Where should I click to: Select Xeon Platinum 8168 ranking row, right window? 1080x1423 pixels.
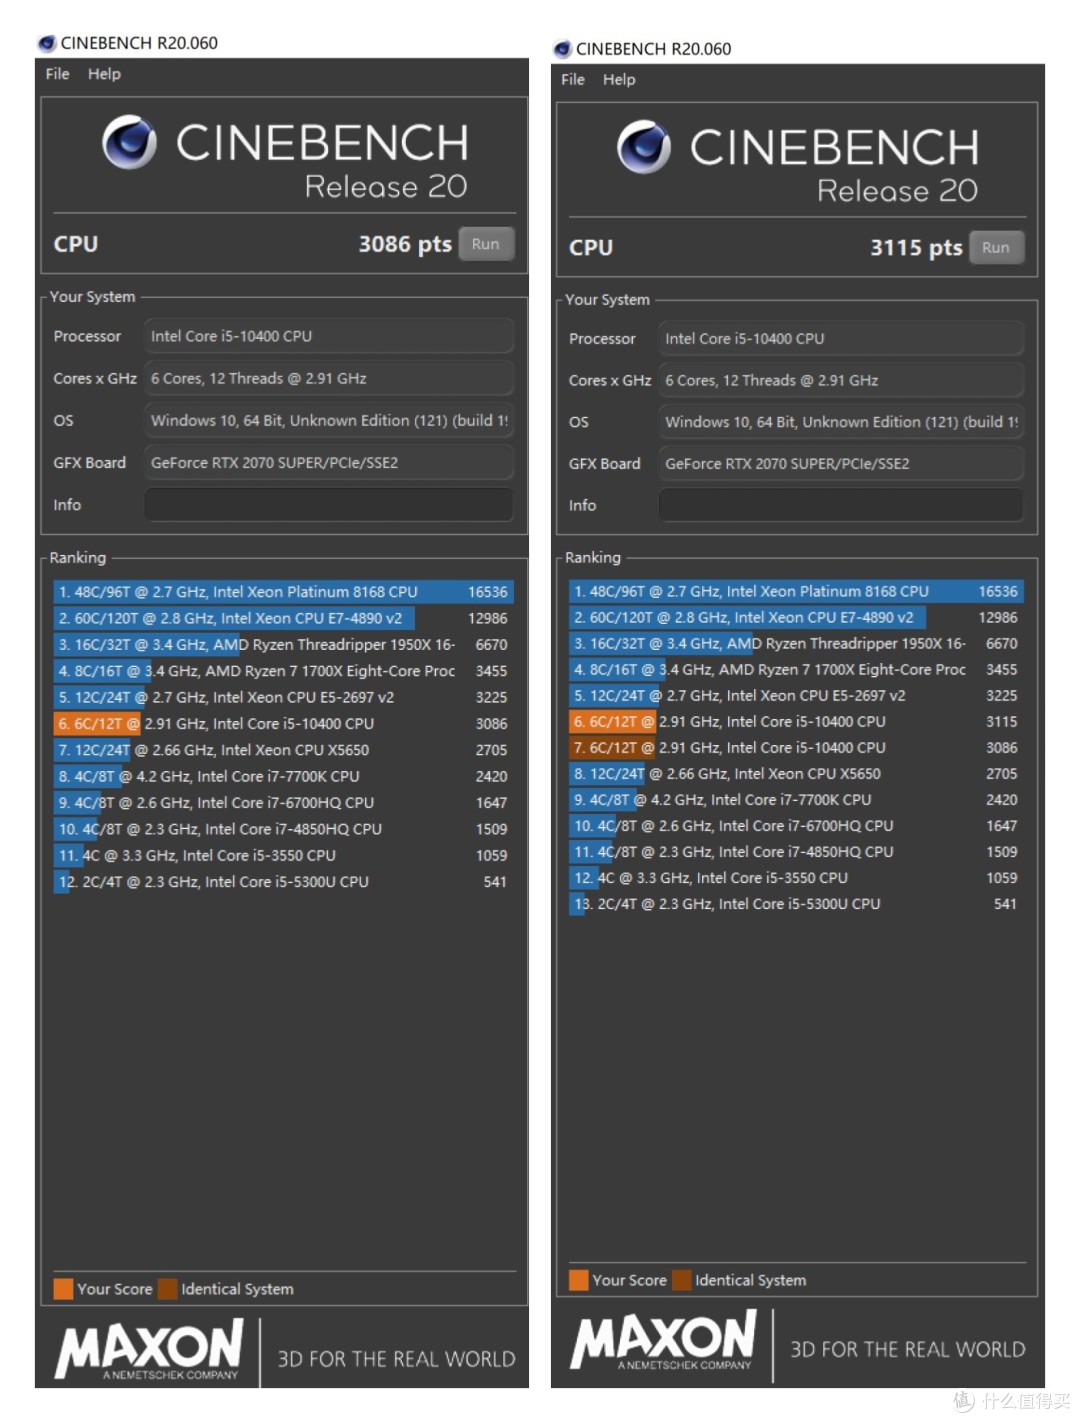click(x=796, y=591)
